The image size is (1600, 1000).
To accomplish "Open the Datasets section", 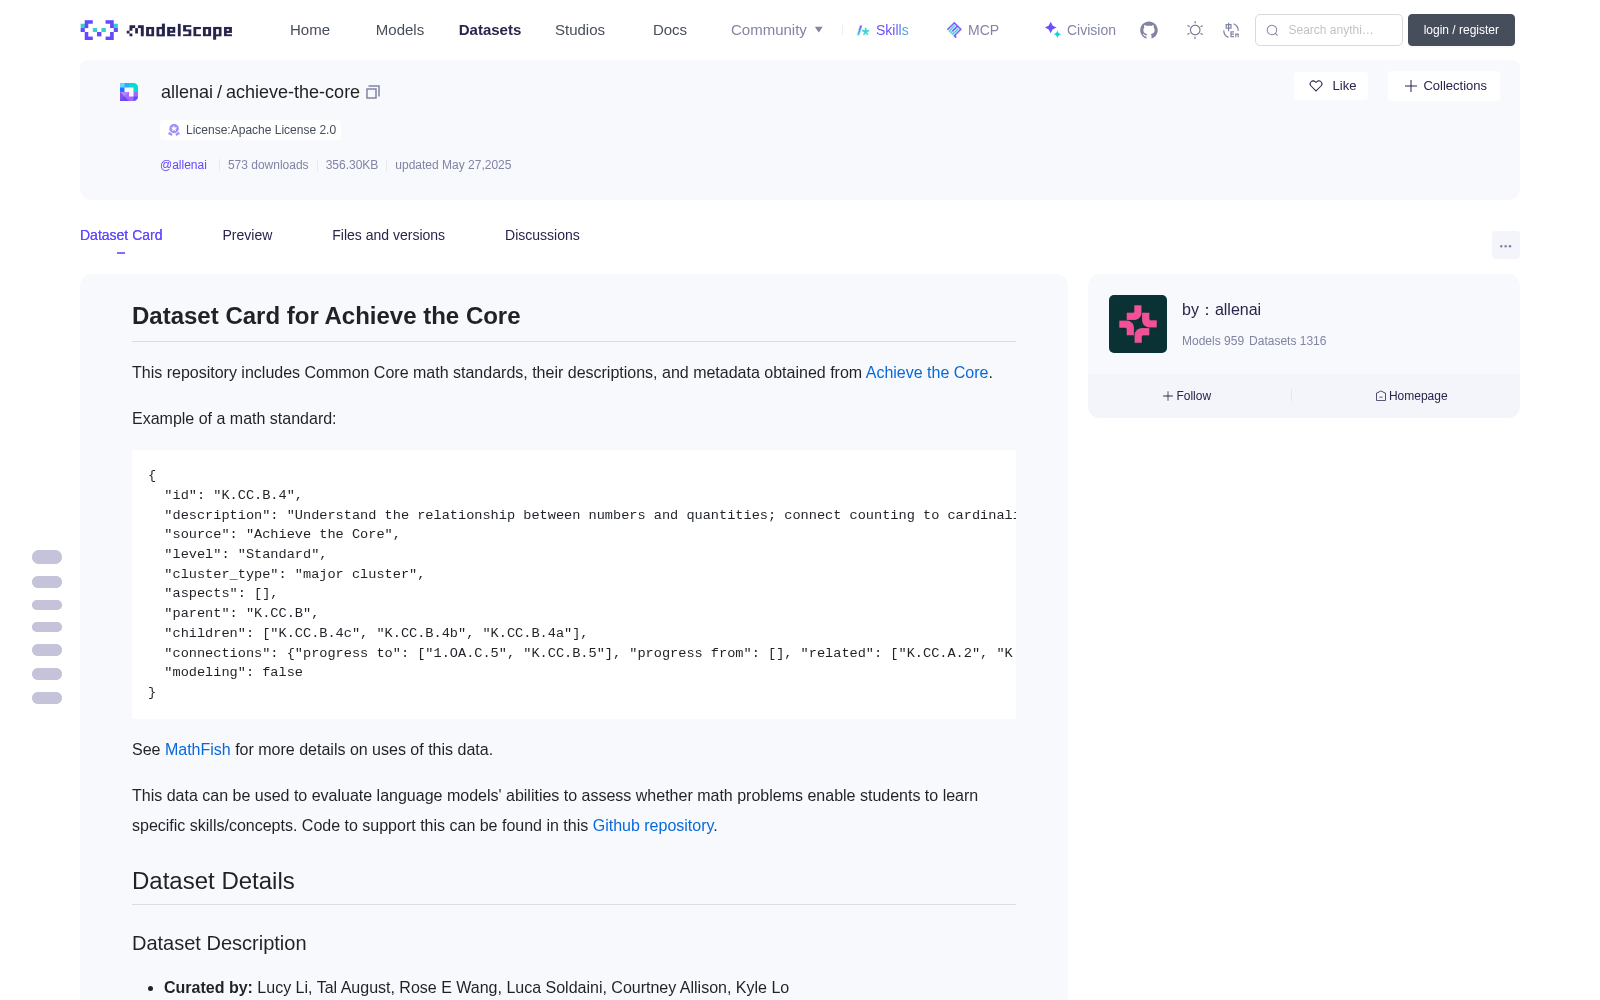I will (490, 30).
